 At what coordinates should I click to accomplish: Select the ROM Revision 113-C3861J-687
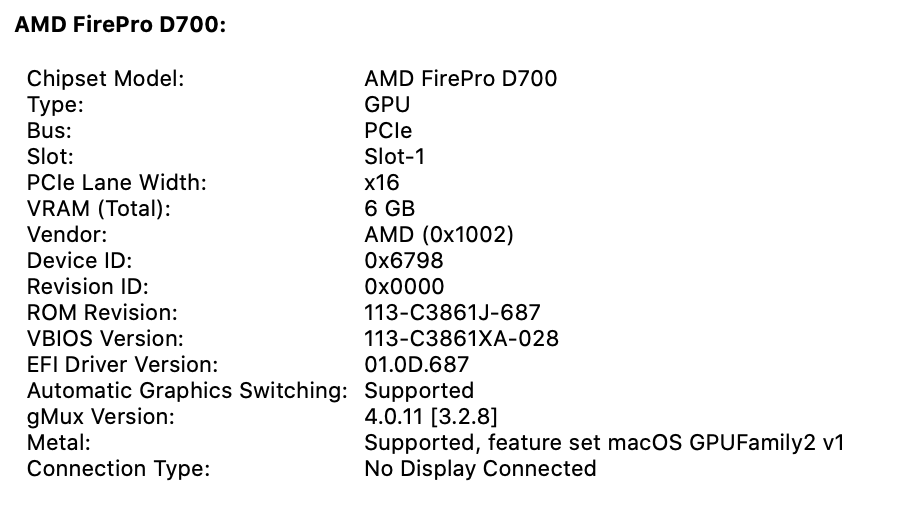click(453, 312)
